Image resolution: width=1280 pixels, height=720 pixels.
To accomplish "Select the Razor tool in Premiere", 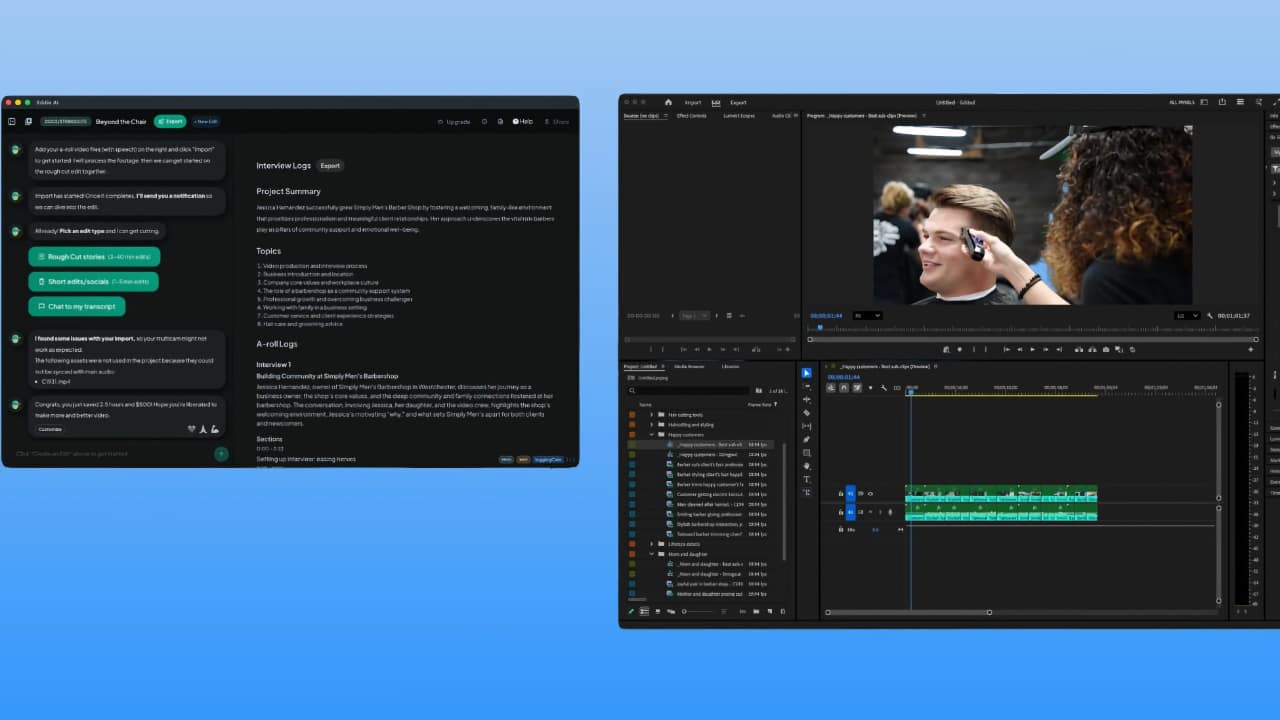I will [x=806, y=413].
